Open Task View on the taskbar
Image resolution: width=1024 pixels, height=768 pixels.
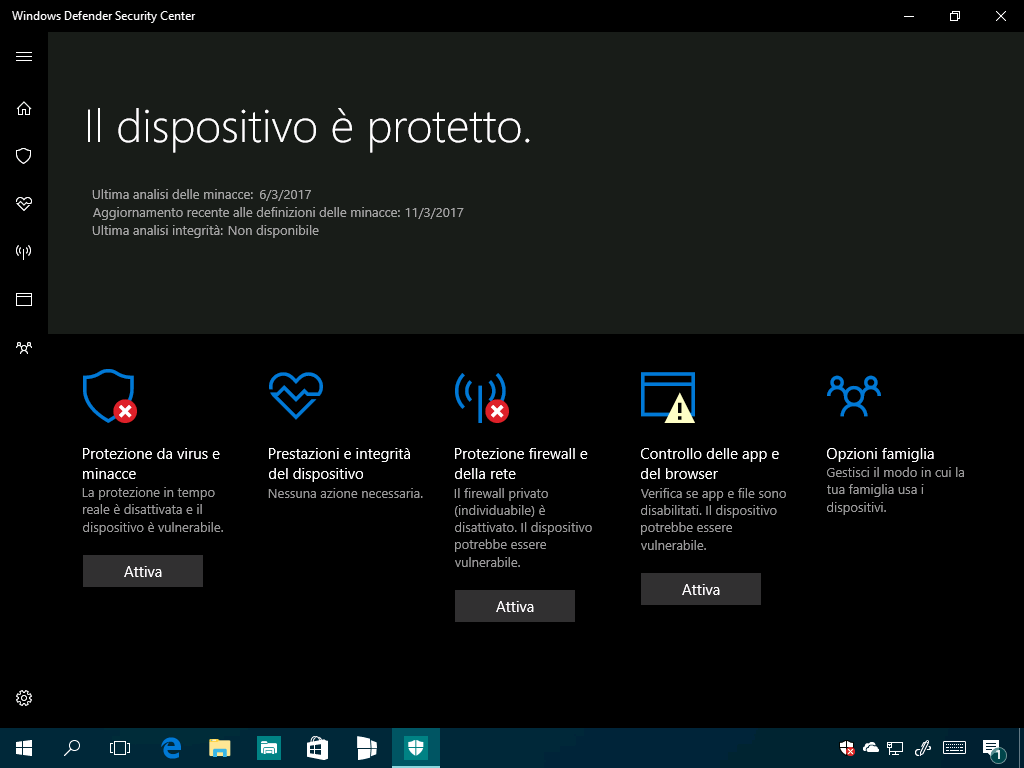tap(120, 748)
